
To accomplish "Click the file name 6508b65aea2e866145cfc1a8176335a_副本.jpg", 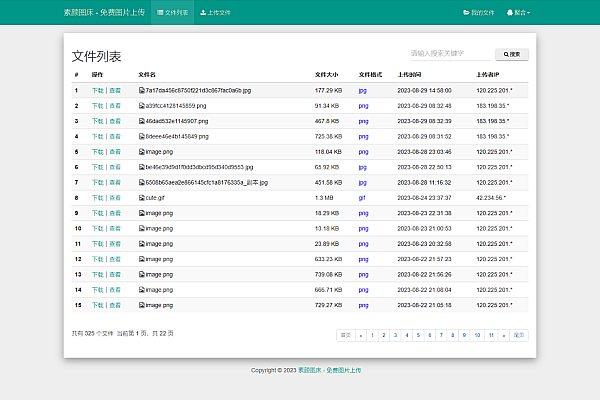I will pyautogui.click(x=207, y=183).
